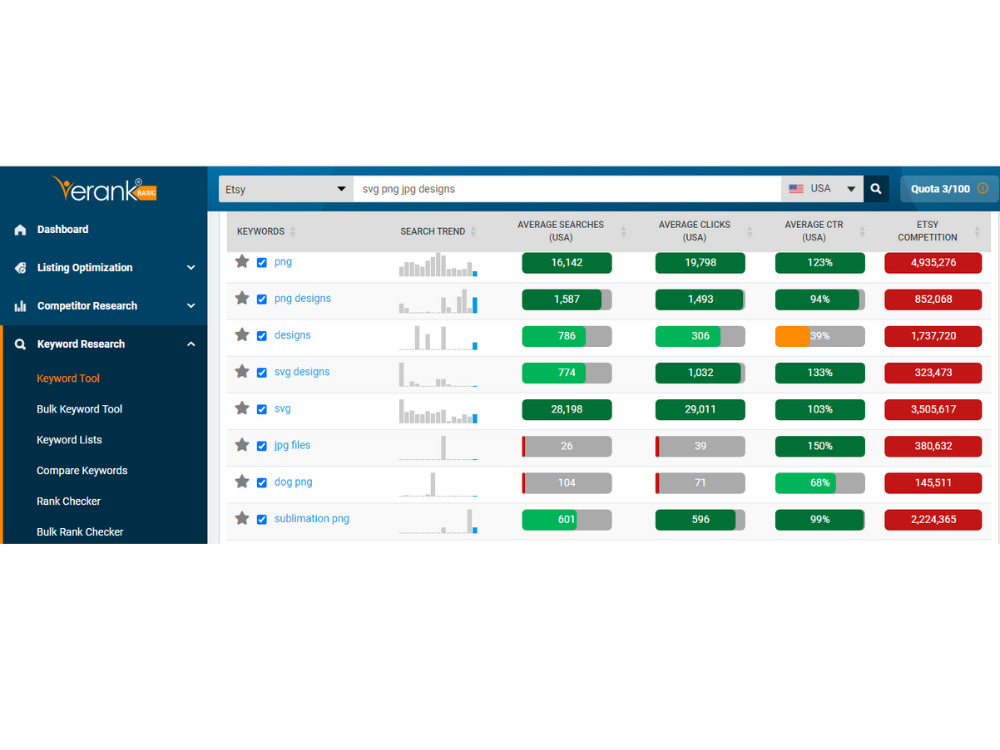
Task: Open the png keyword link
Action: 283,261
